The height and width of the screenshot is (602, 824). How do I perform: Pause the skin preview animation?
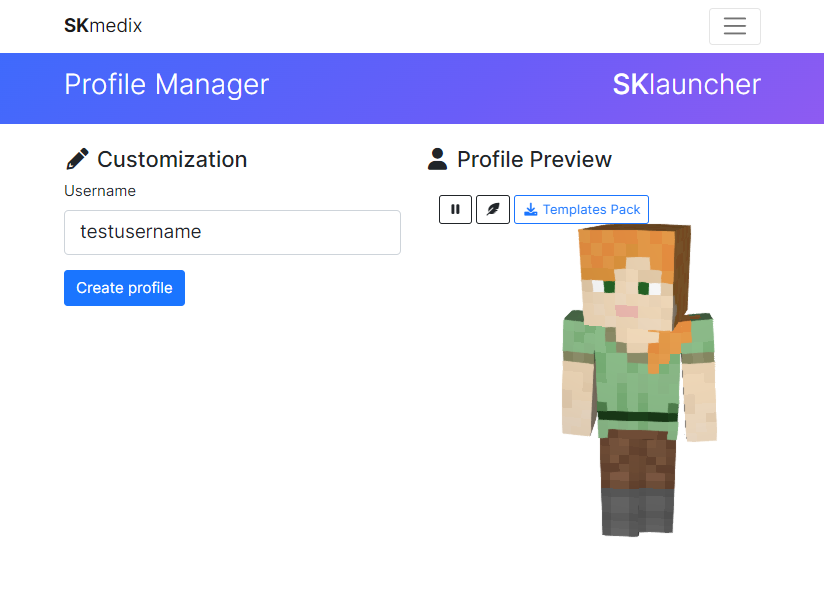click(x=456, y=210)
